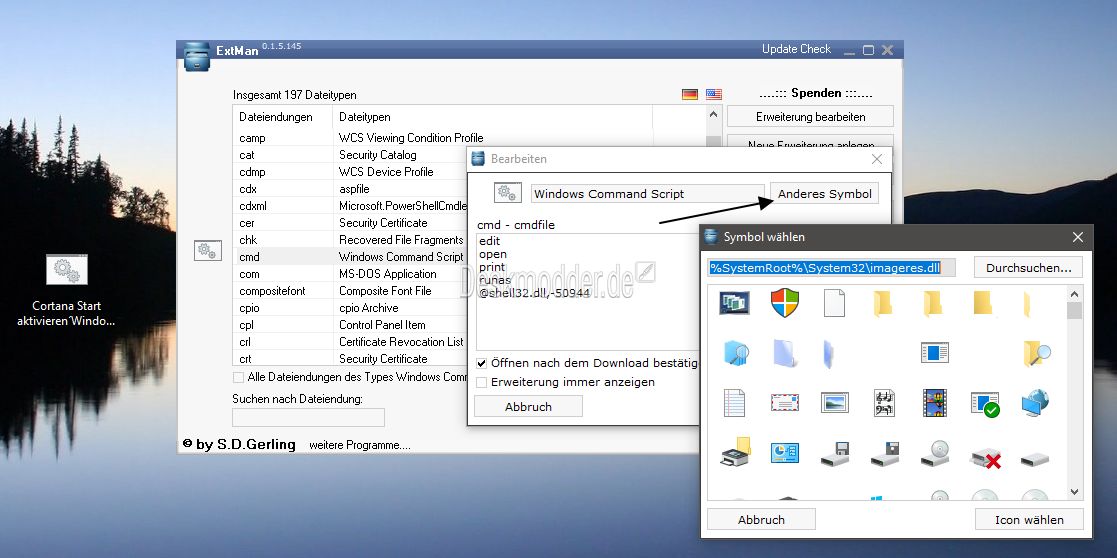The image size is (1117, 558).
Task: Select the cer Security Certificate row
Action: [350, 223]
